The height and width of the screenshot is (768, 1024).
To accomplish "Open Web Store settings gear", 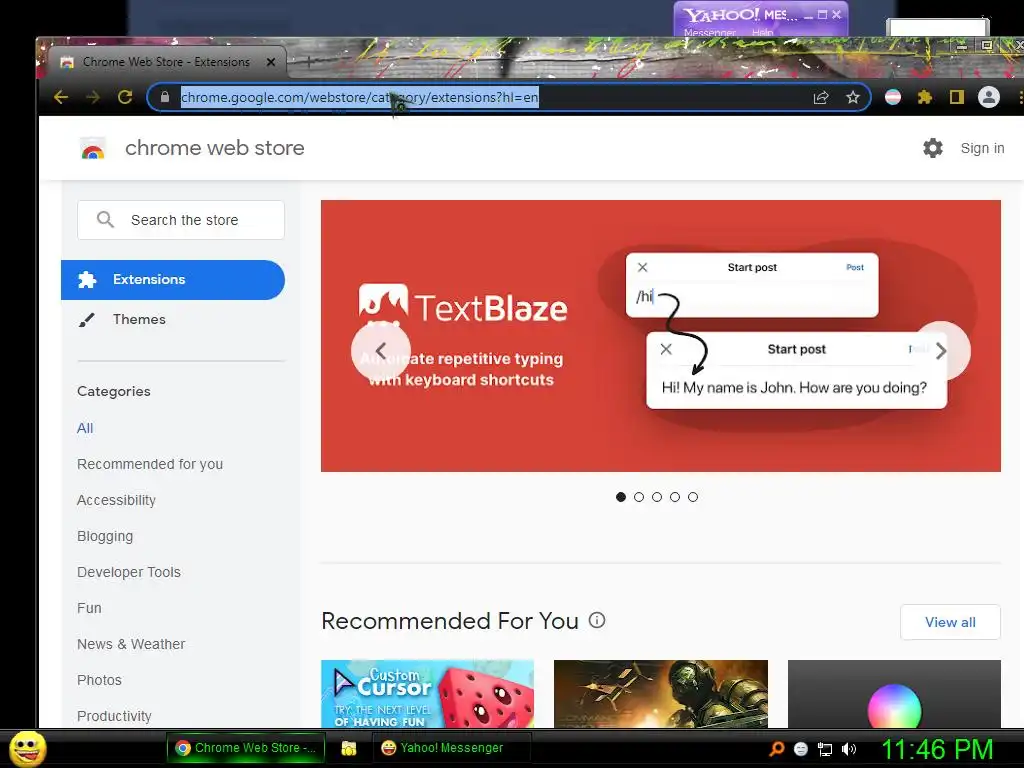I will pos(933,148).
